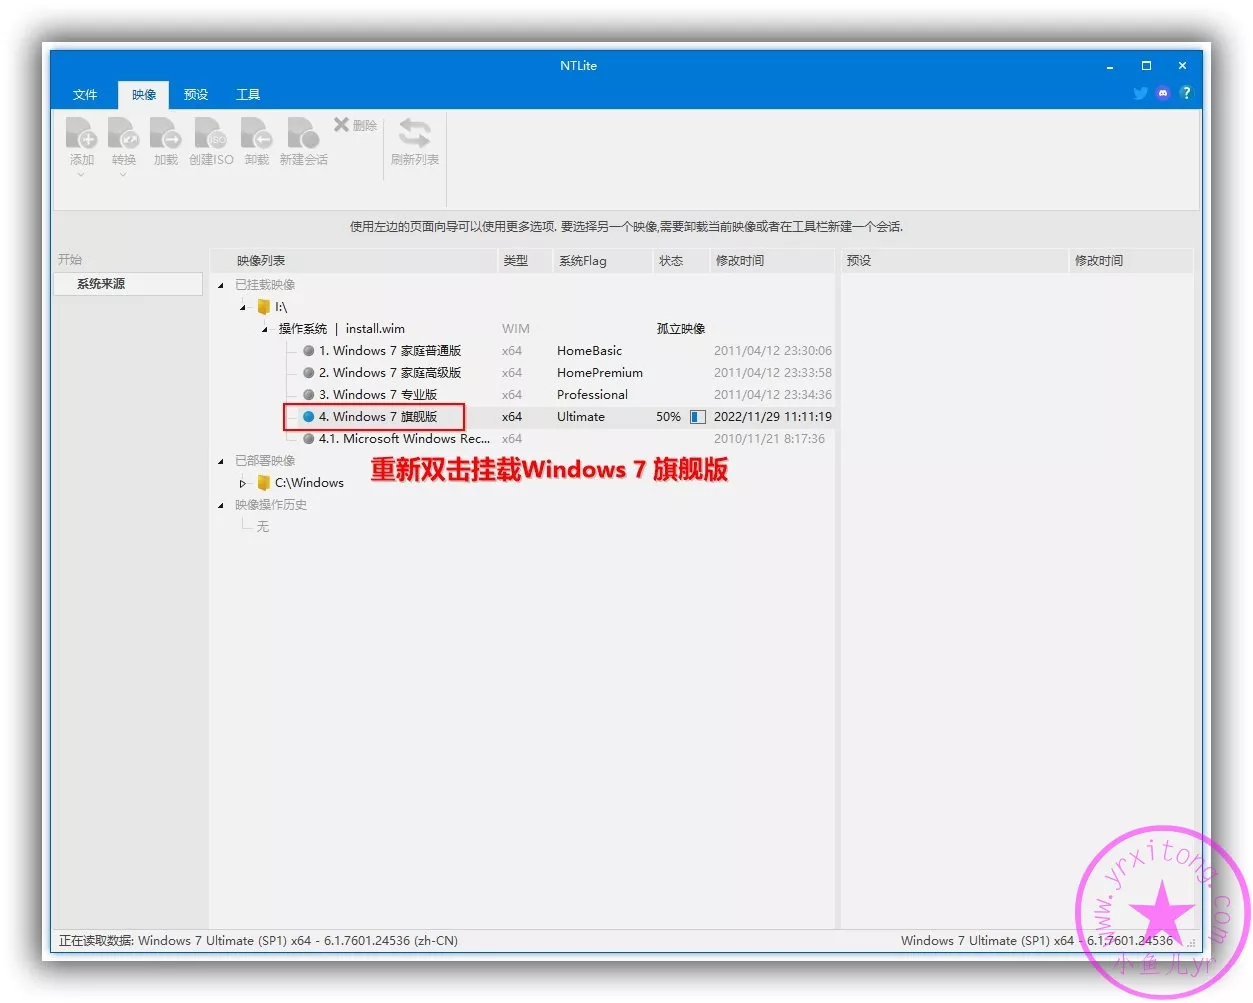Click the 类型 column header
The width and height of the screenshot is (1253, 1003).
(x=526, y=261)
